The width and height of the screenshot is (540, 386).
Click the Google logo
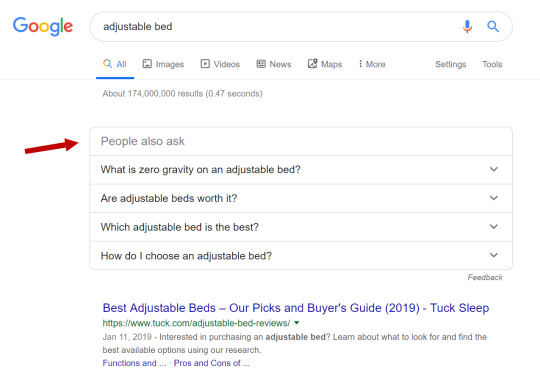click(x=43, y=26)
